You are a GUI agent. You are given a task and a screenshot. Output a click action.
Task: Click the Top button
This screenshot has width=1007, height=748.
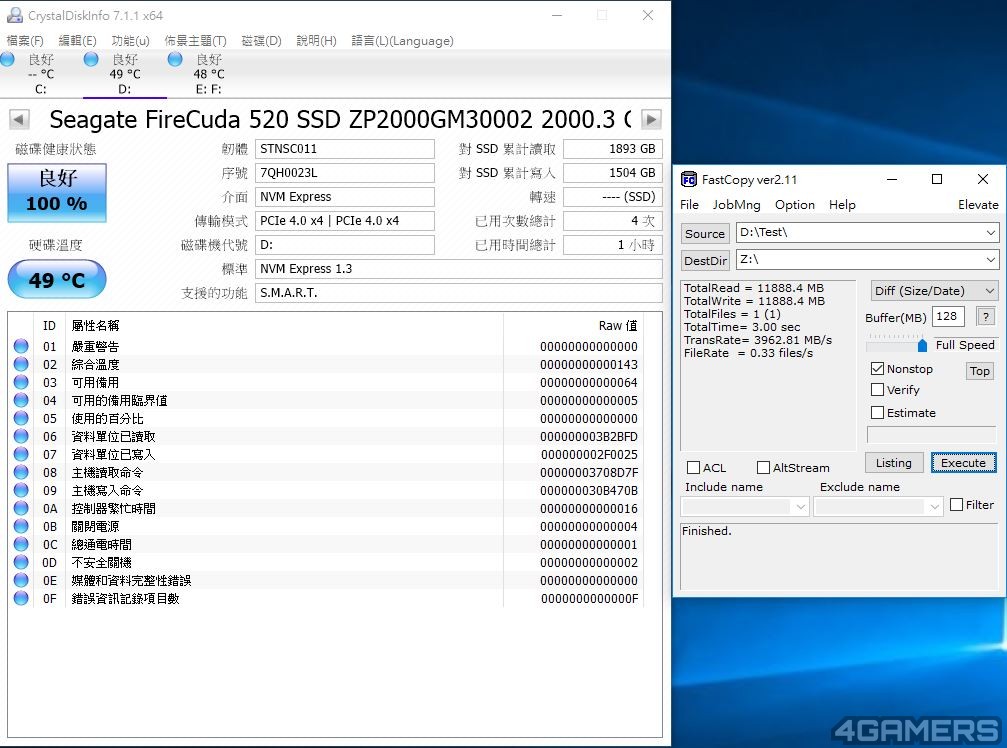[979, 370]
